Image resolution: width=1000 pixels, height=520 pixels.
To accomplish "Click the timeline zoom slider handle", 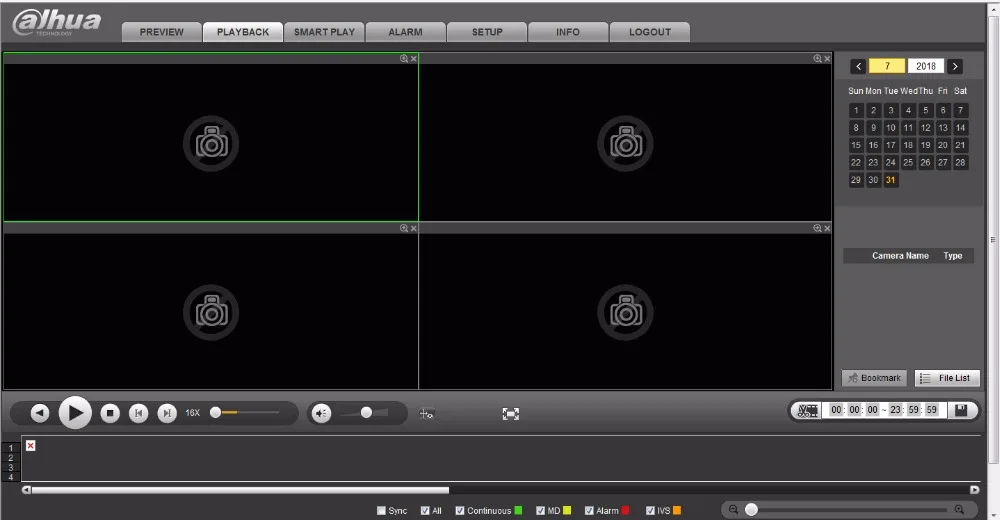I will pos(751,509).
